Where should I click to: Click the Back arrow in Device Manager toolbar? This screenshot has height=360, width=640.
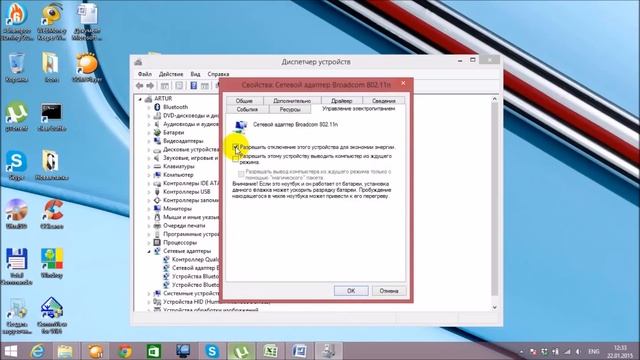point(140,86)
